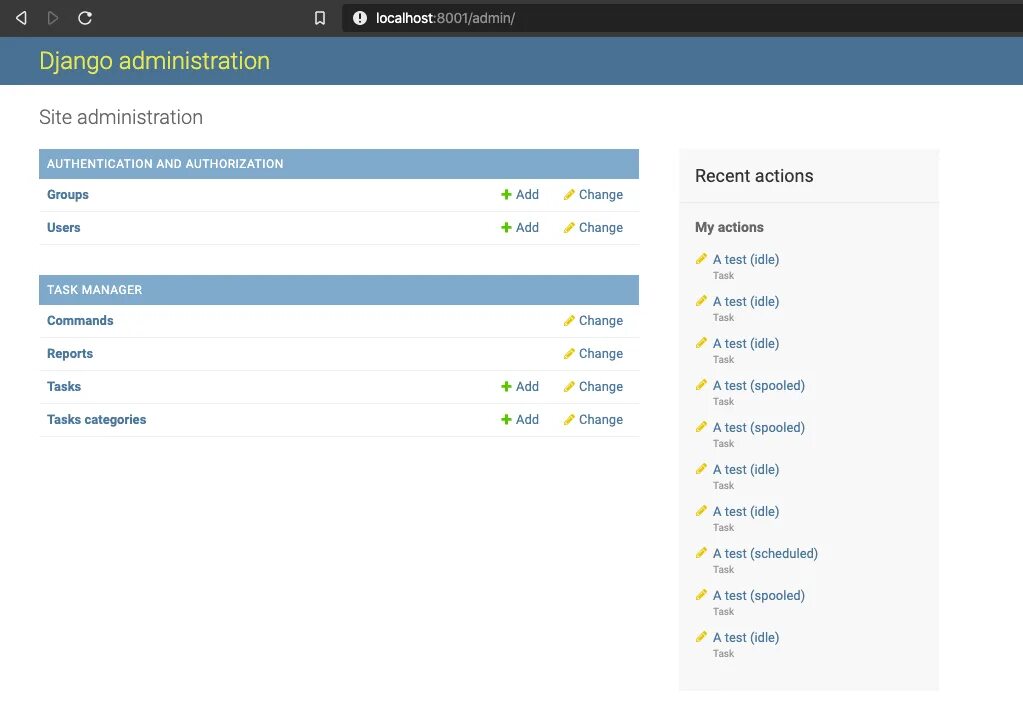Click Add link in Tasks categories row
Viewport: 1023px width, 704px height.
coord(527,420)
